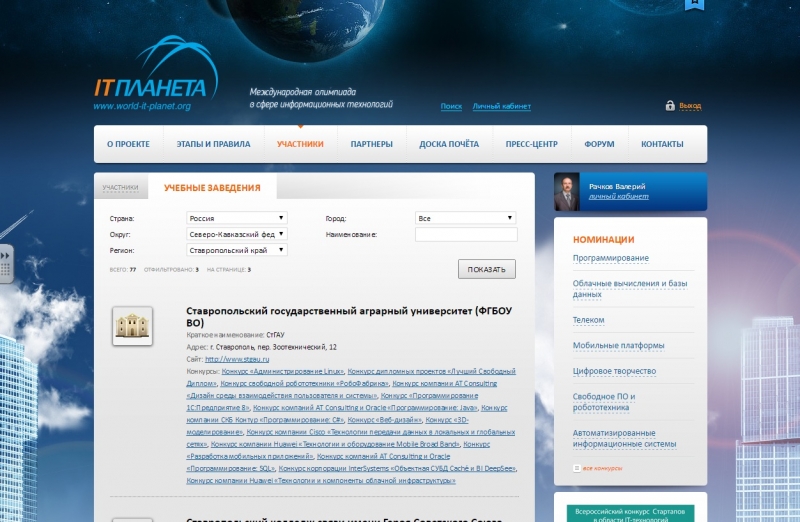800x522 pixels.
Task: Click the Наименование text field
Action: point(466,234)
